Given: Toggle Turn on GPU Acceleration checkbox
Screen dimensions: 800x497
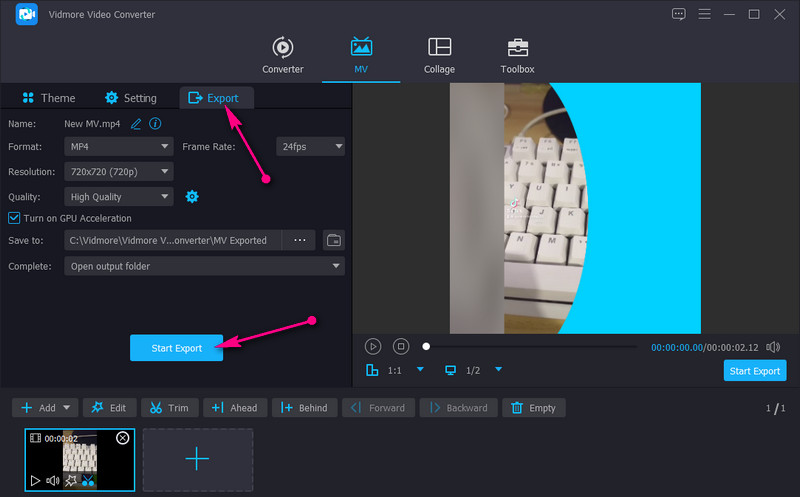Looking at the screenshot, I should click(14, 218).
